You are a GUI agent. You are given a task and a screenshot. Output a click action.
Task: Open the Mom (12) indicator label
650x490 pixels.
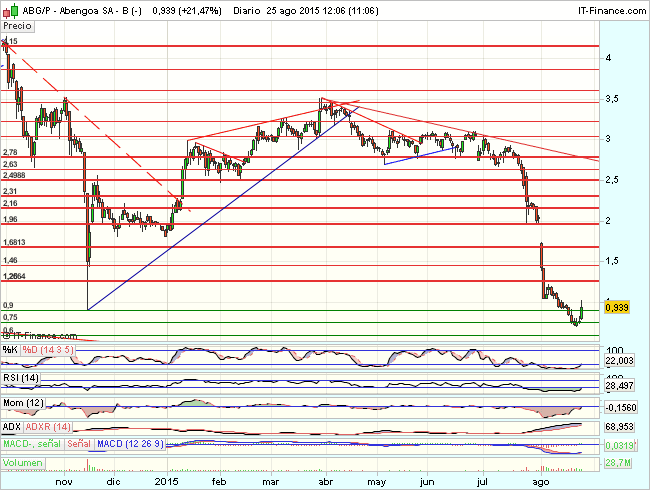pyautogui.click(x=24, y=403)
